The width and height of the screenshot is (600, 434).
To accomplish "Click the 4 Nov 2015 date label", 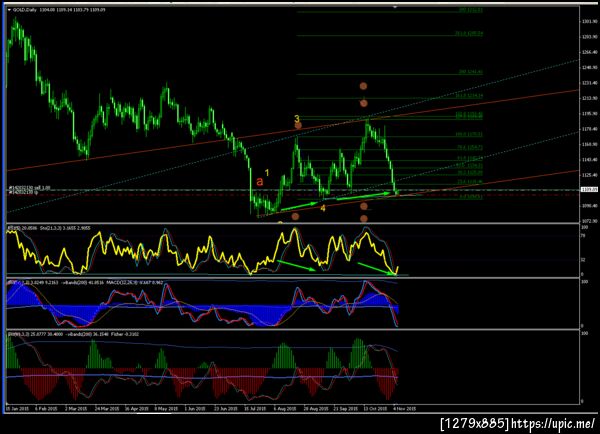I will pos(404,408).
